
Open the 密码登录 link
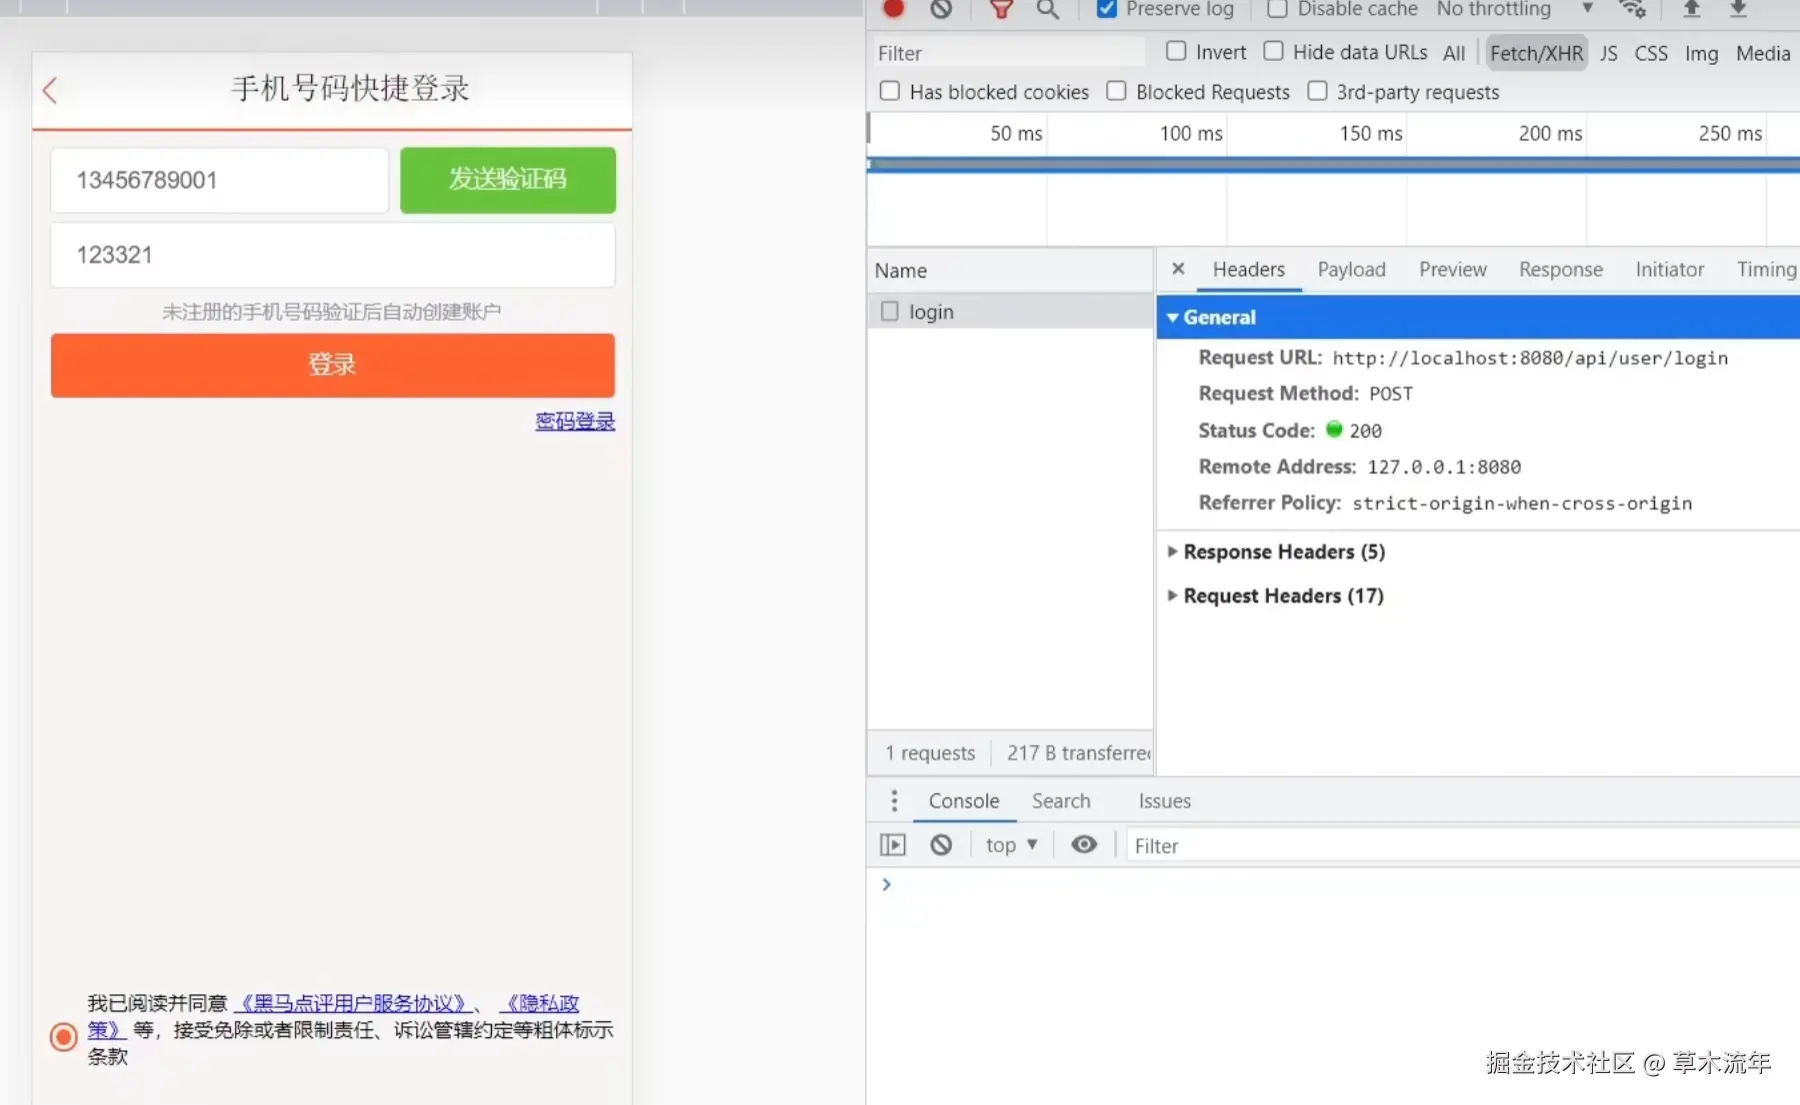tap(574, 420)
